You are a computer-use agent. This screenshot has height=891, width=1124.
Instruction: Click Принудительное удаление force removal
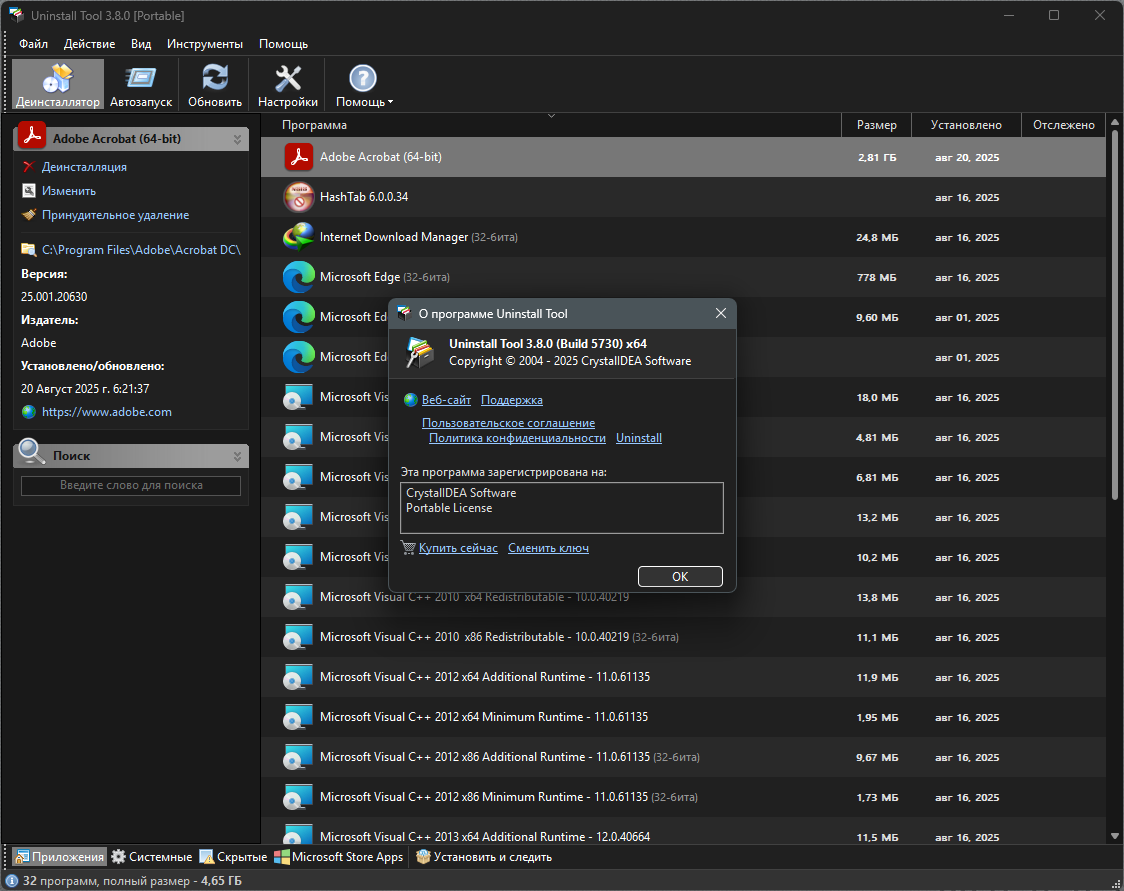(x=115, y=215)
